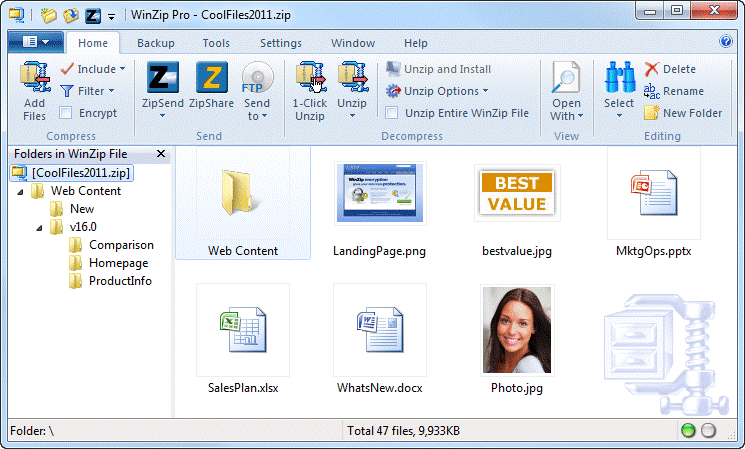The height and width of the screenshot is (449, 745).
Task: Click the 1-Click Unzip icon
Action: point(309,78)
